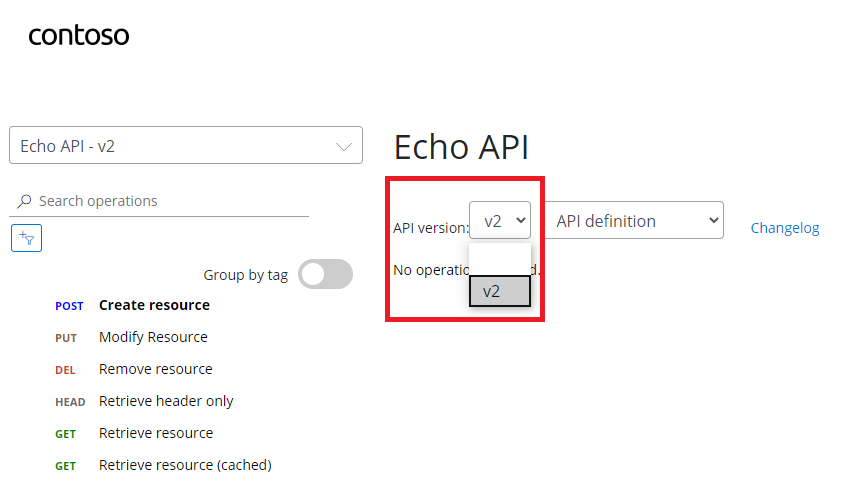Open Retrieve resource (cached) operation

185,465
